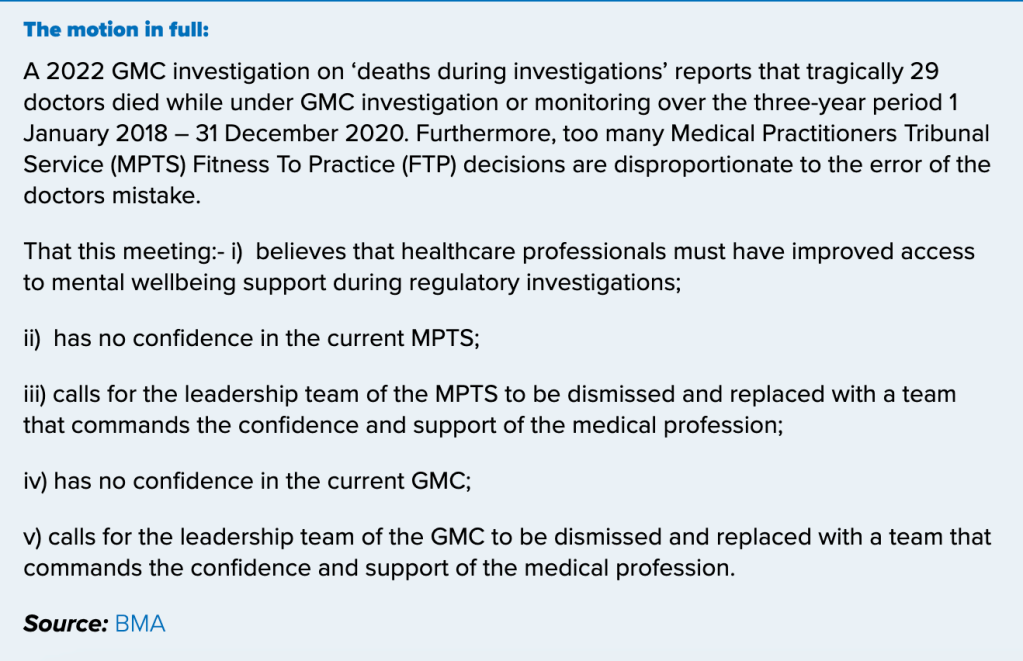Click clause iii) calling for MPTS leadership dismissal
The image size is (1023, 661).
[x=489, y=409]
